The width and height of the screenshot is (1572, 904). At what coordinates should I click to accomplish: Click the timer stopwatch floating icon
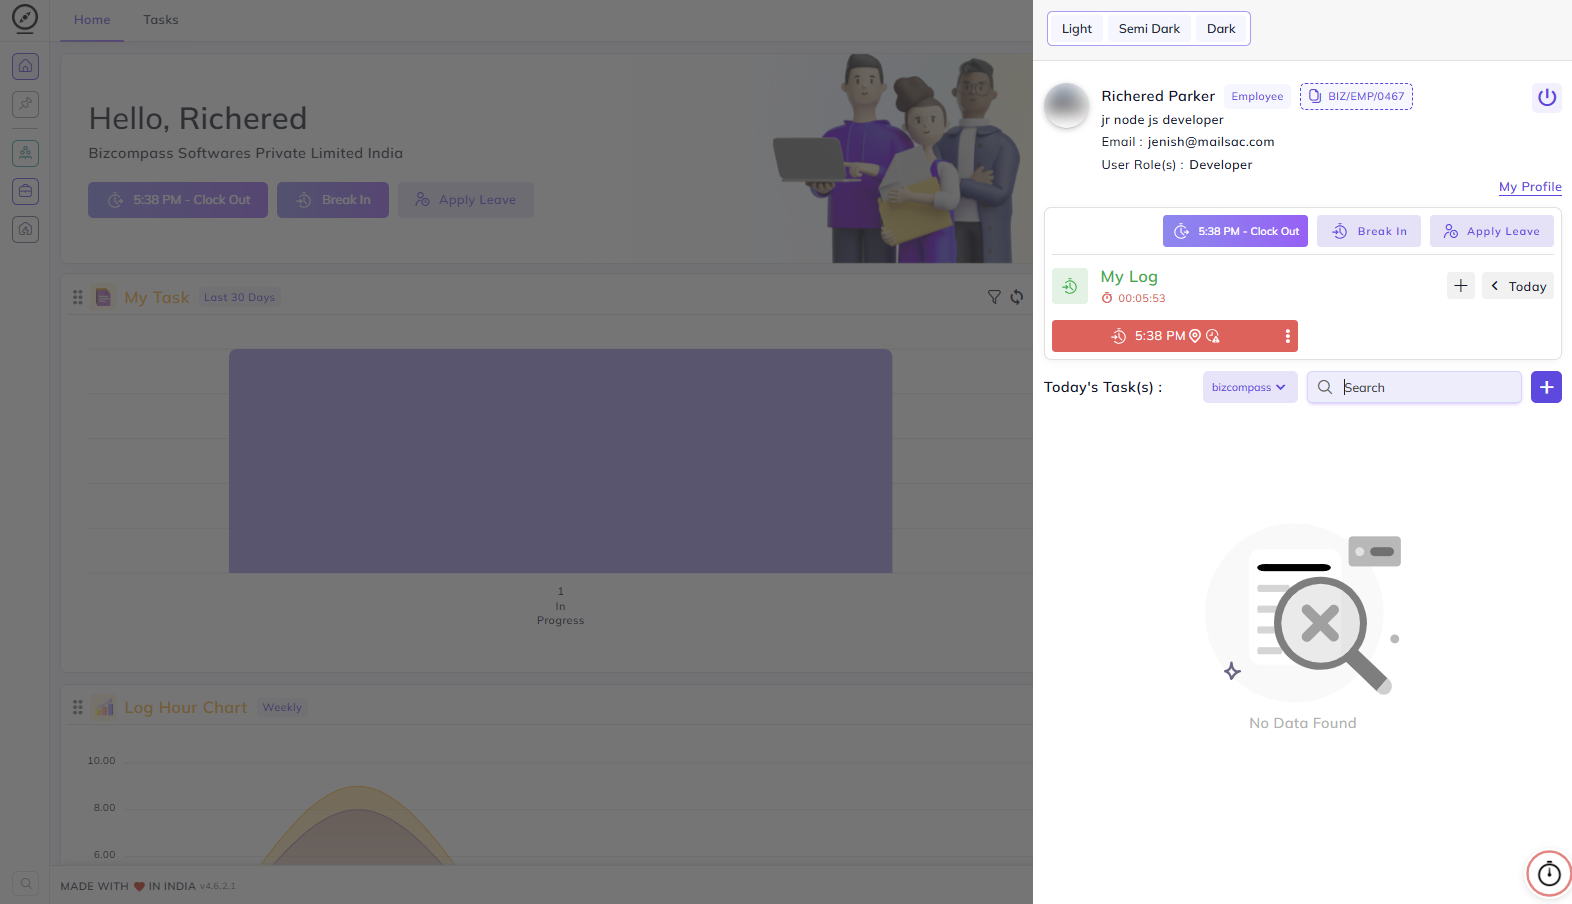pyautogui.click(x=1548, y=874)
